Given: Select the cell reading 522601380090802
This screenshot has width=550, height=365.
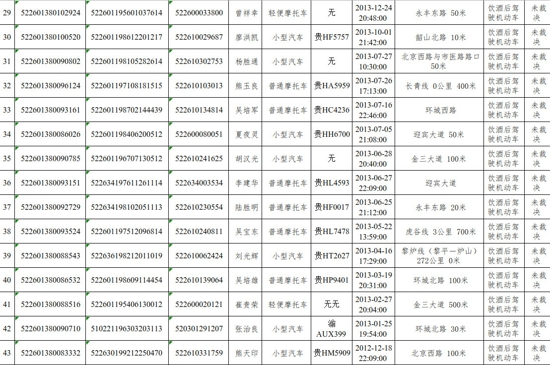Looking at the screenshot, I should pyautogui.click(x=50, y=61).
